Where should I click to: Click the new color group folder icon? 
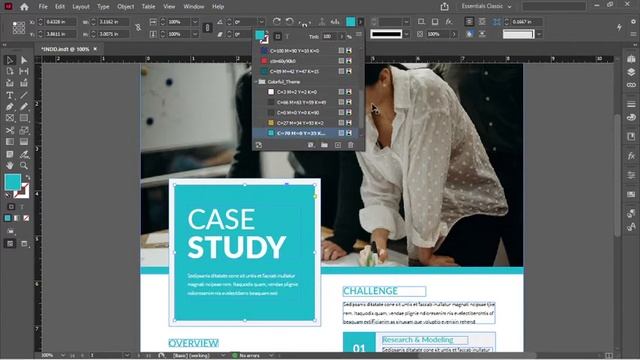(324, 145)
